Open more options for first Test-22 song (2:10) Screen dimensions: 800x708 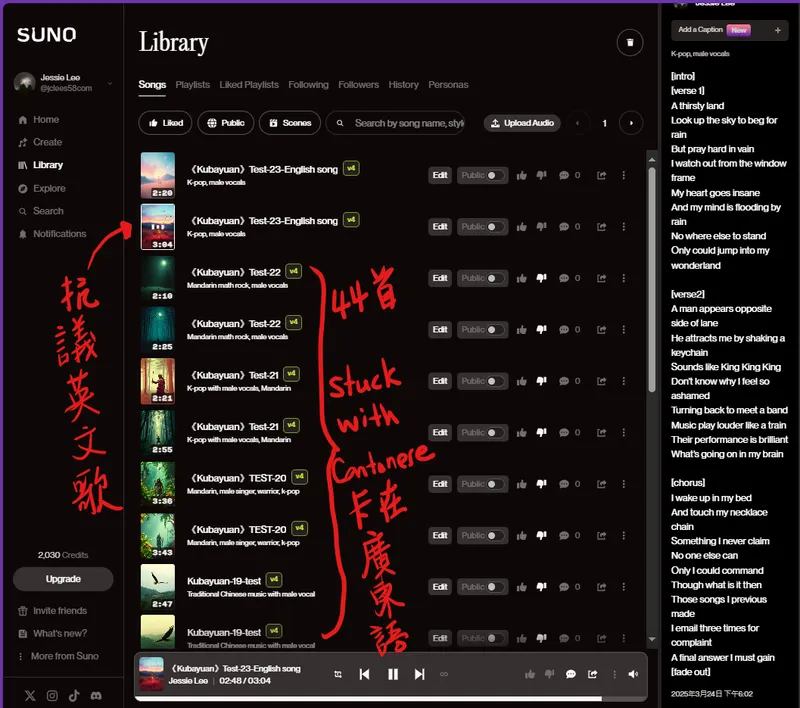[x=623, y=279]
